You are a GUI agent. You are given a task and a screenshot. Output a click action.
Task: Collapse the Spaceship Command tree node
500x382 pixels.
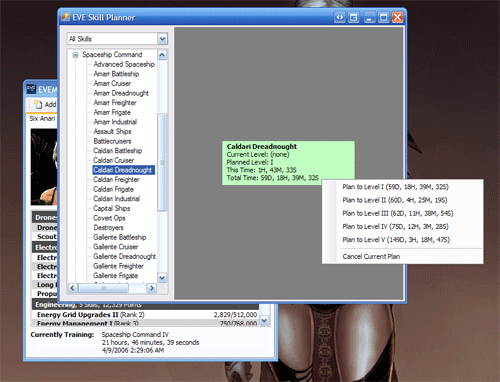click(x=75, y=55)
